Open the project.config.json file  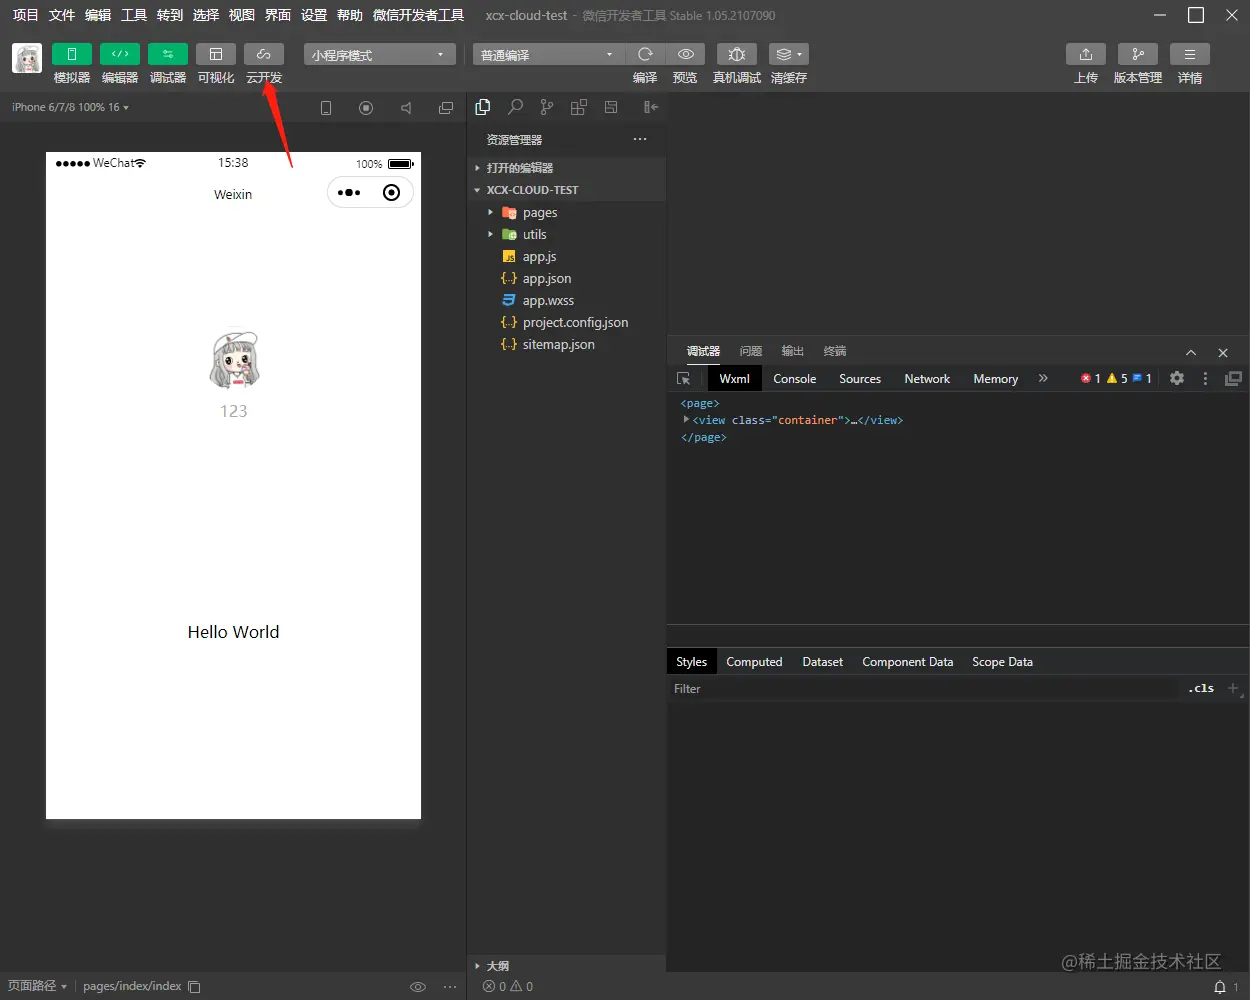[566, 322]
